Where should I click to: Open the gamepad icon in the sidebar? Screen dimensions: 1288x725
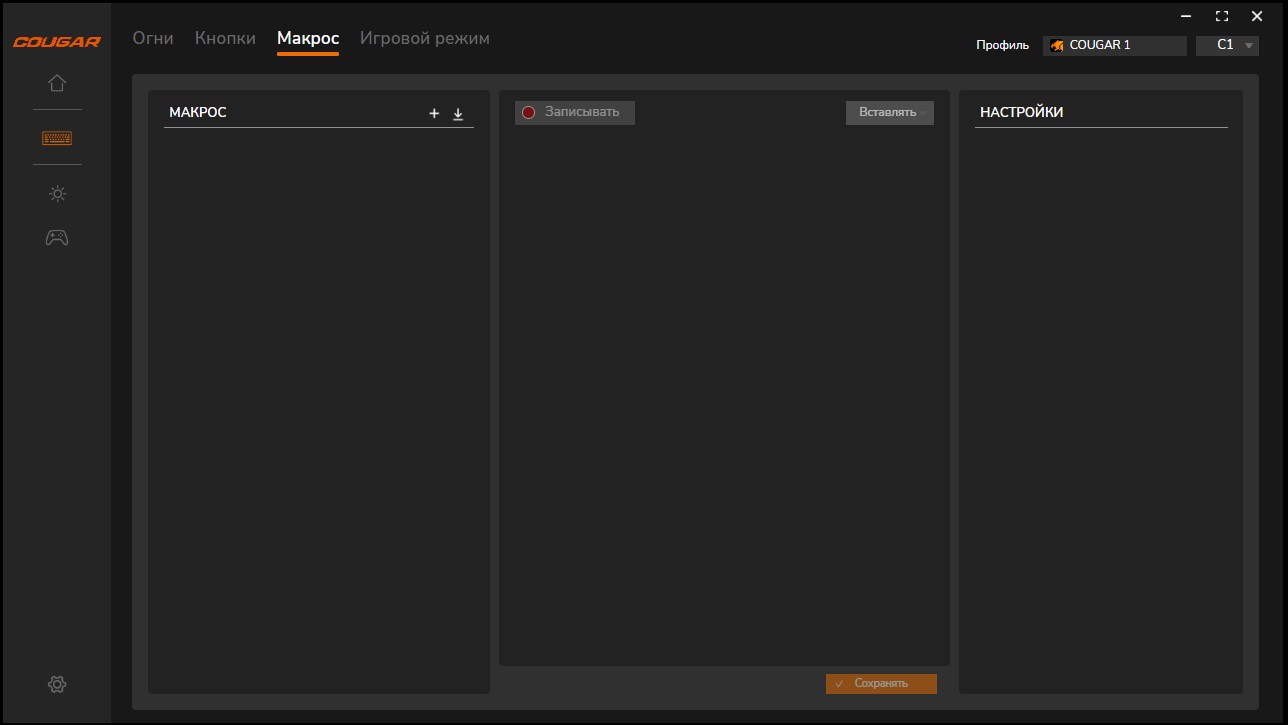pyautogui.click(x=57, y=238)
